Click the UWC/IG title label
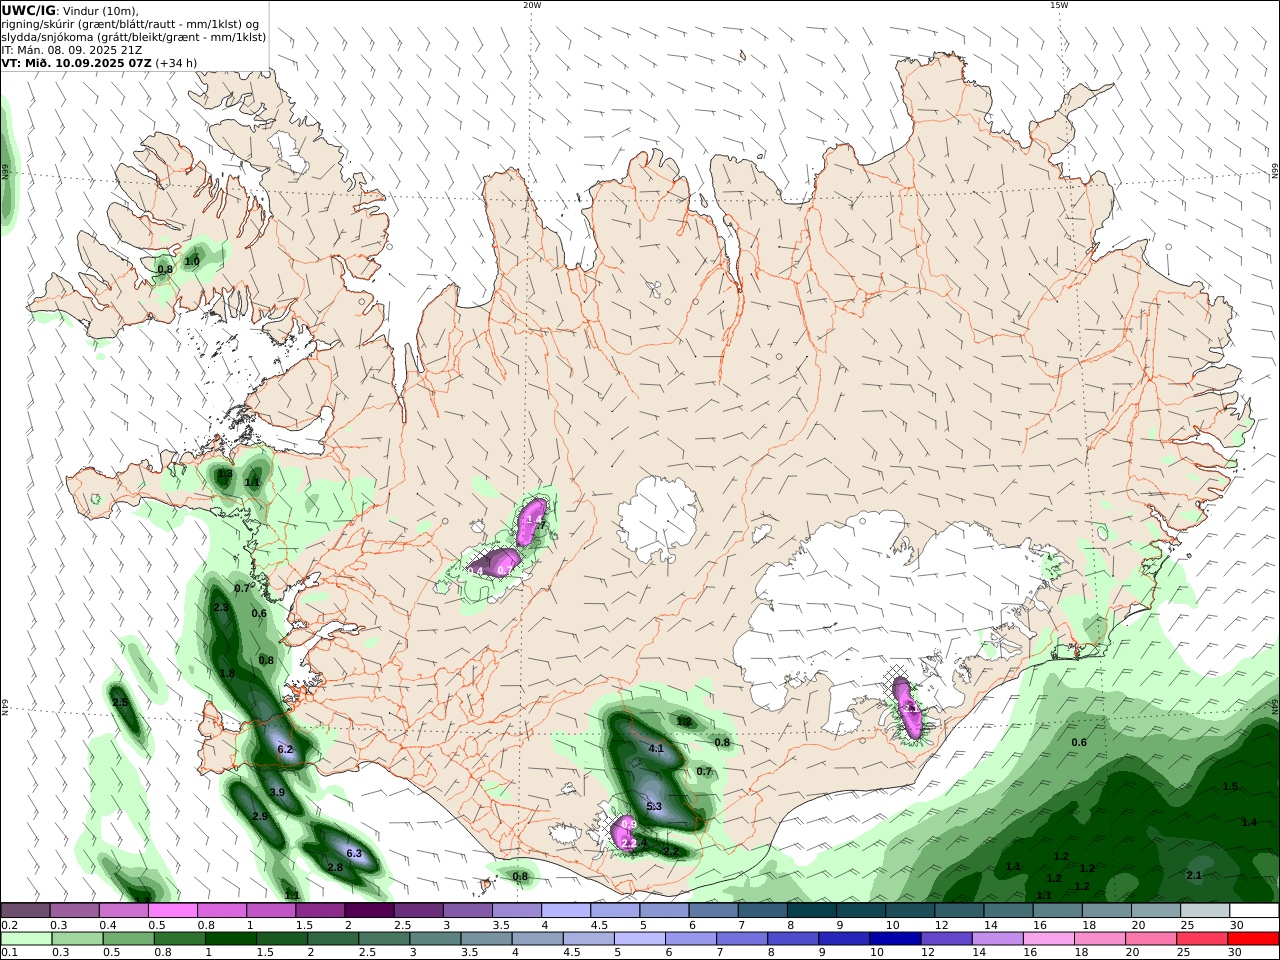Viewport: 1280px width, 960px height. click(28, 11)
